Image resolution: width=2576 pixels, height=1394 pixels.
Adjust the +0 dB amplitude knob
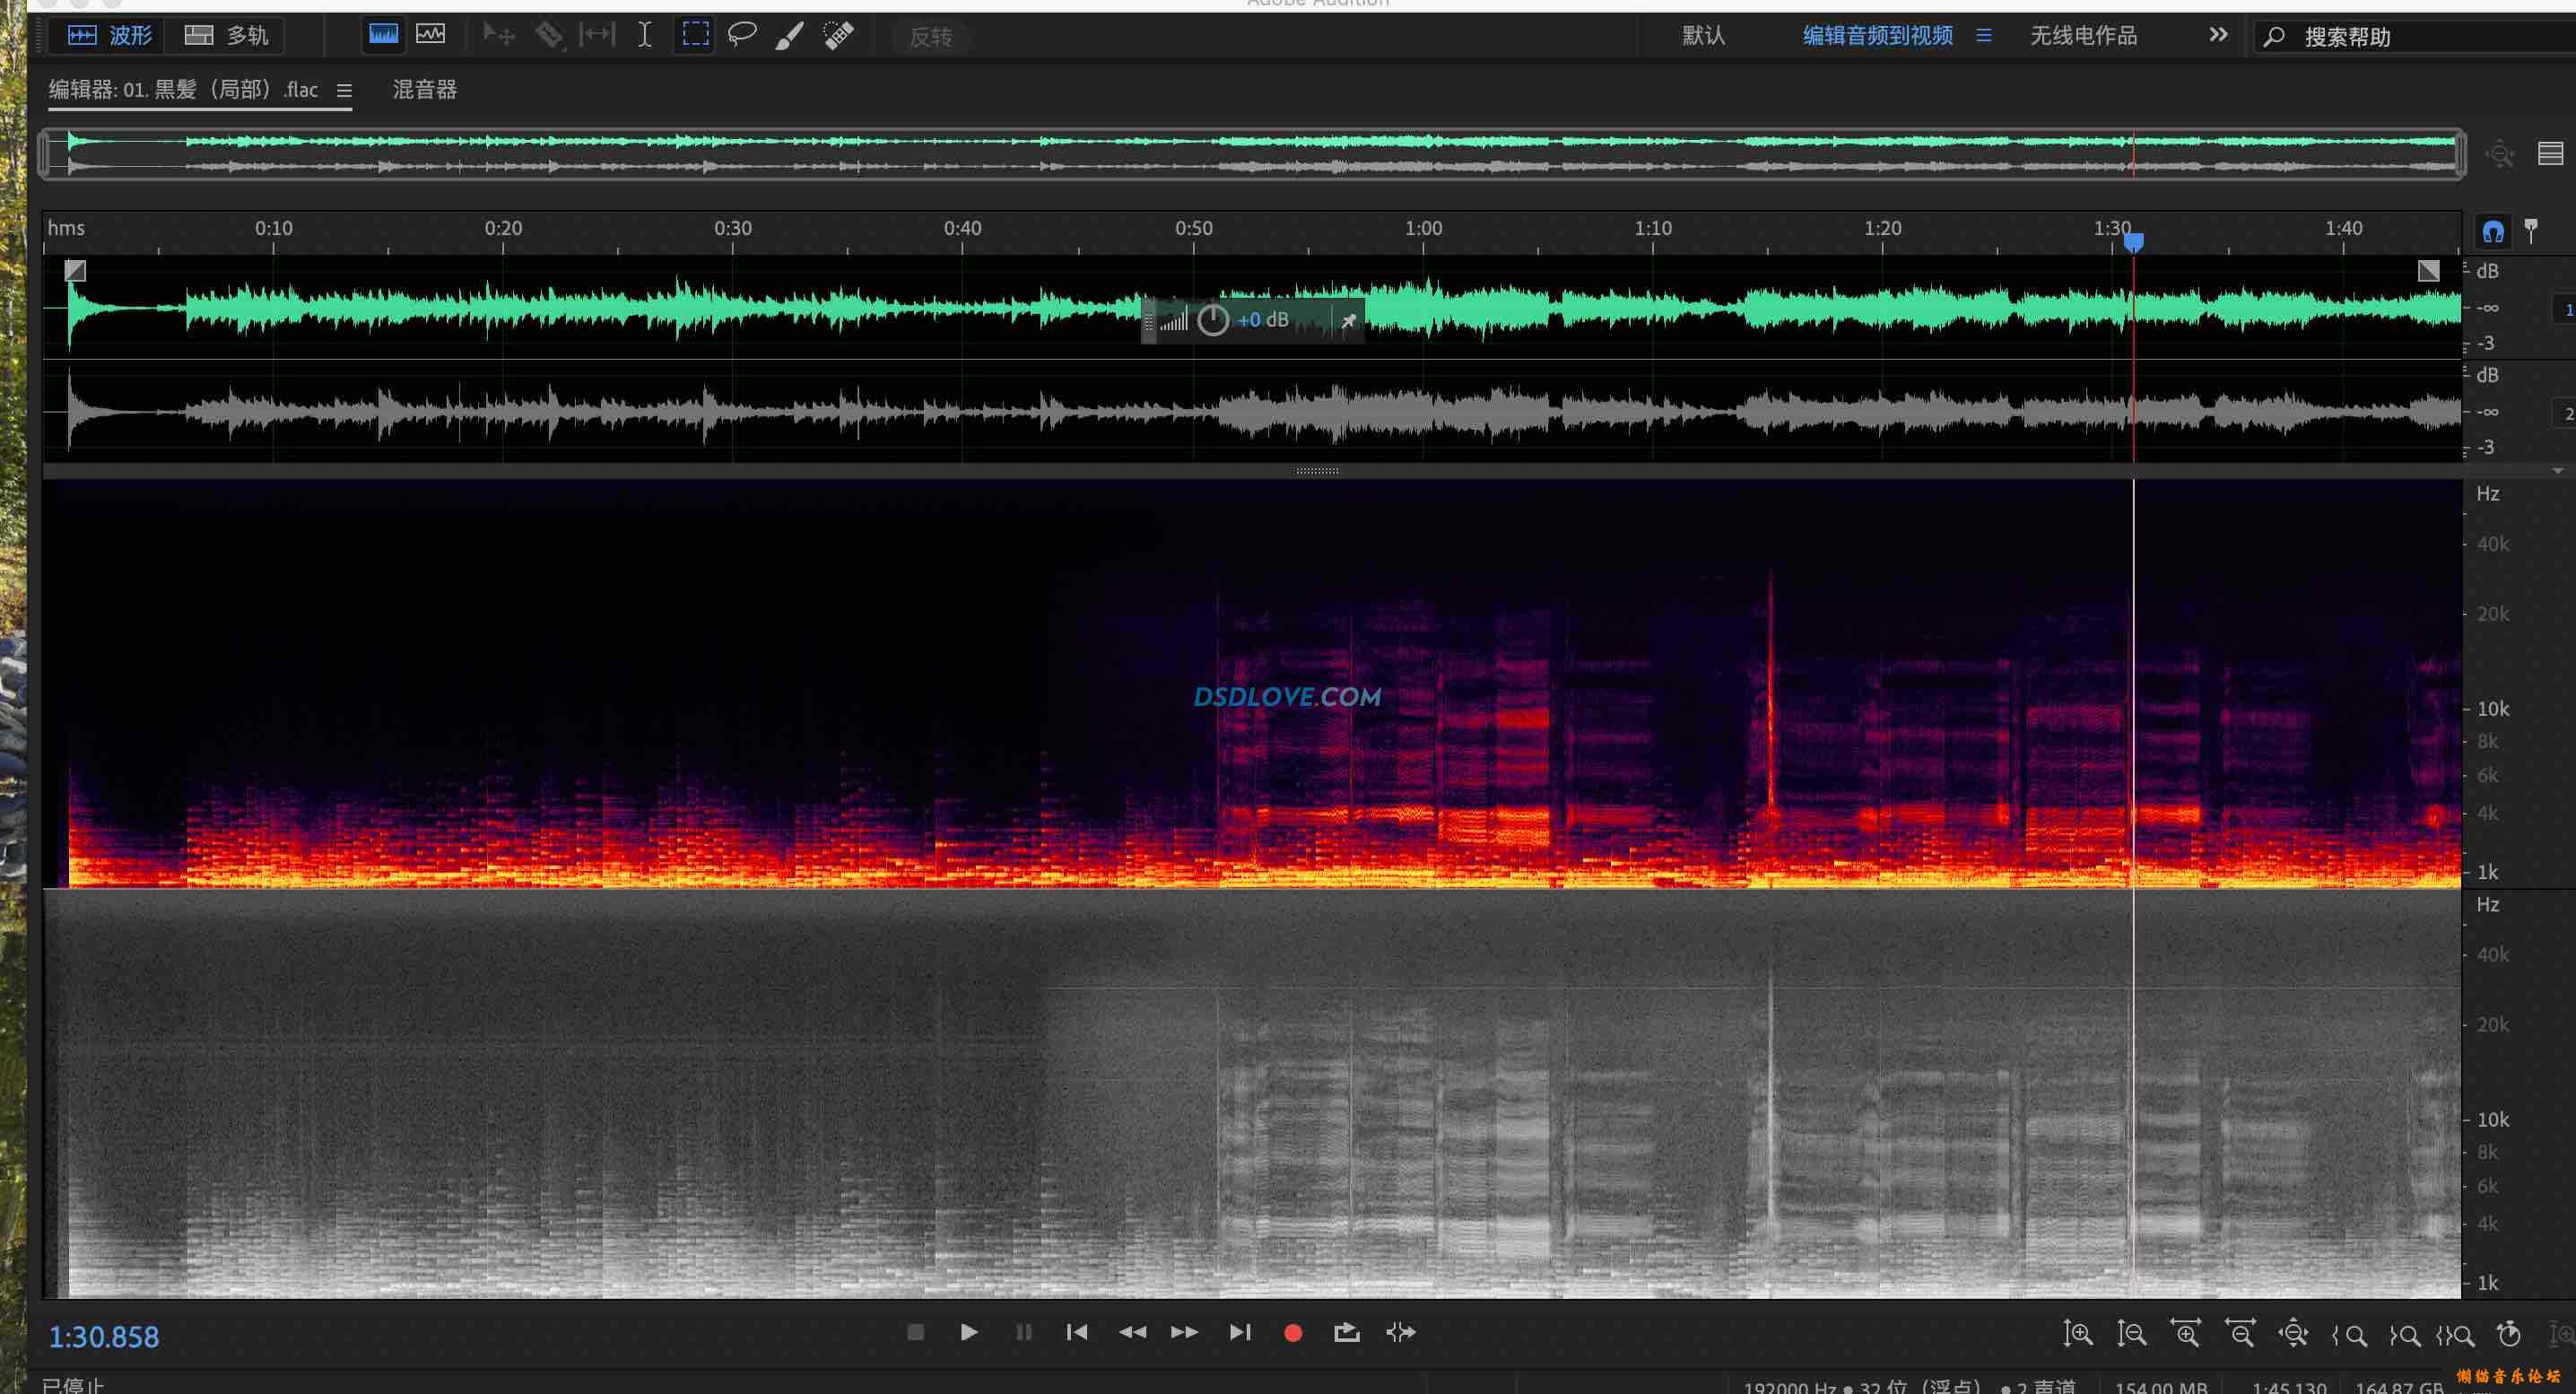coord(1212,320)
